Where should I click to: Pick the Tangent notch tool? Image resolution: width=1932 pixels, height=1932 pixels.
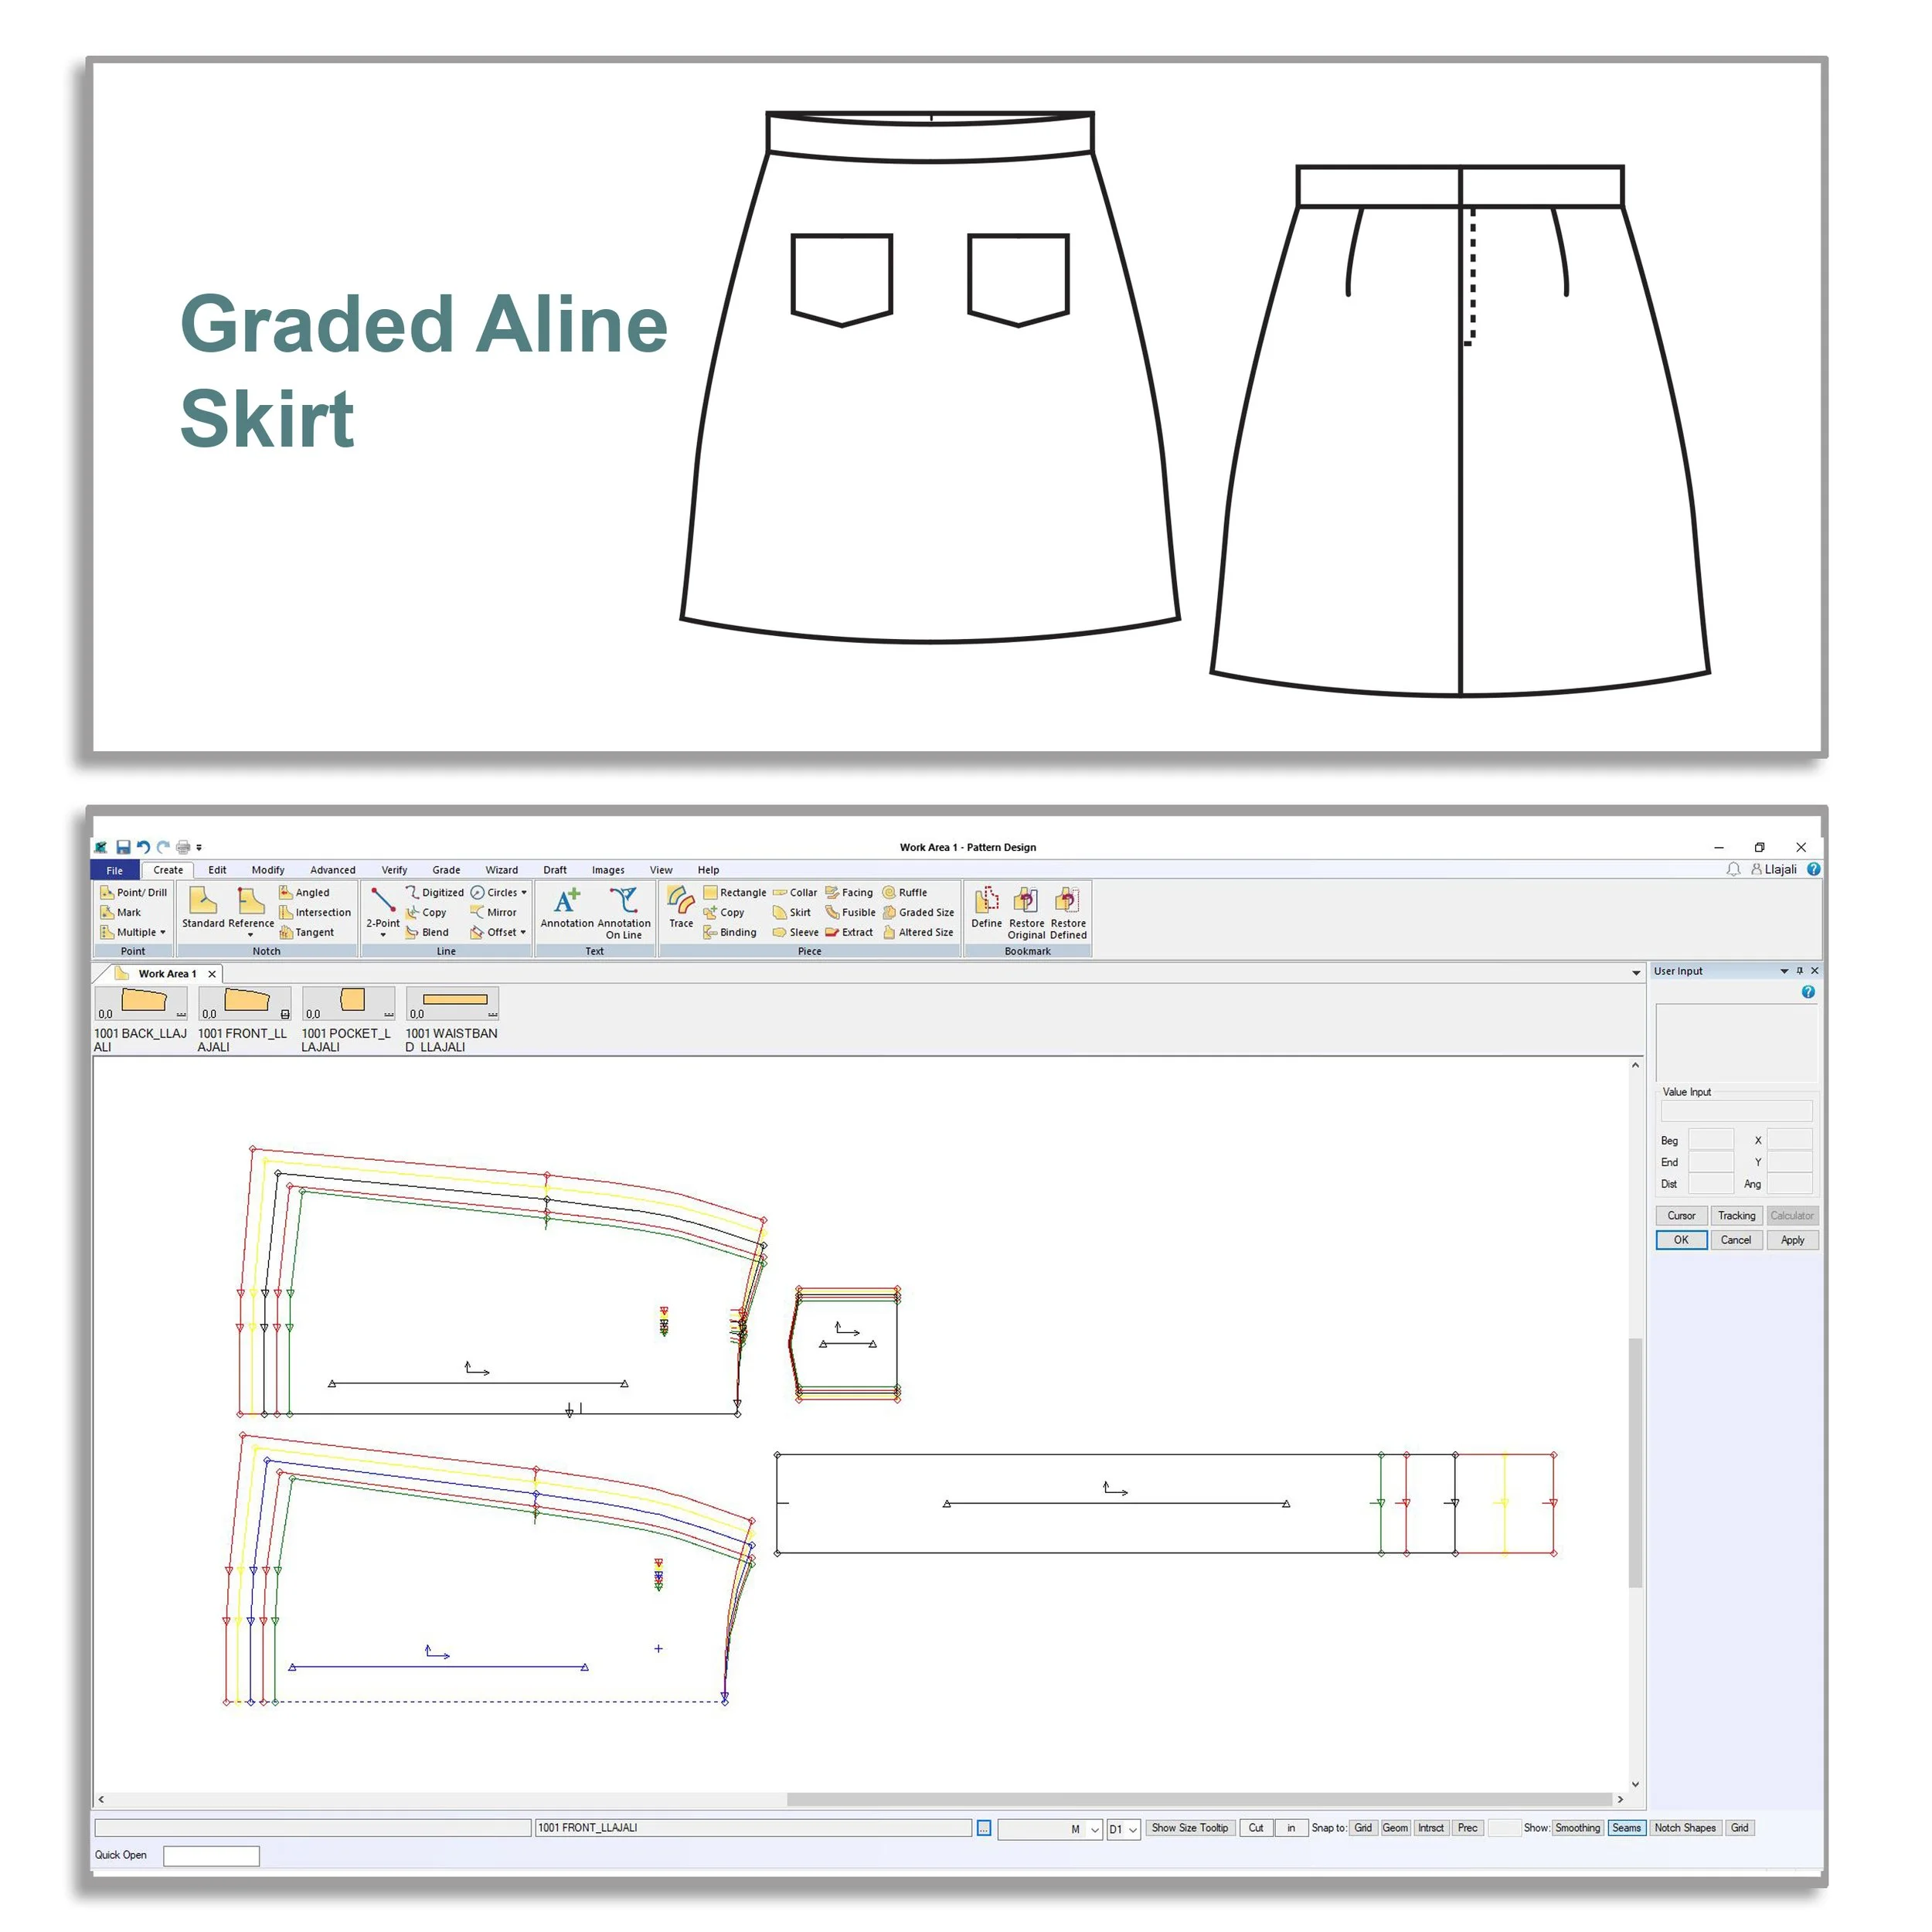(307, 932)
